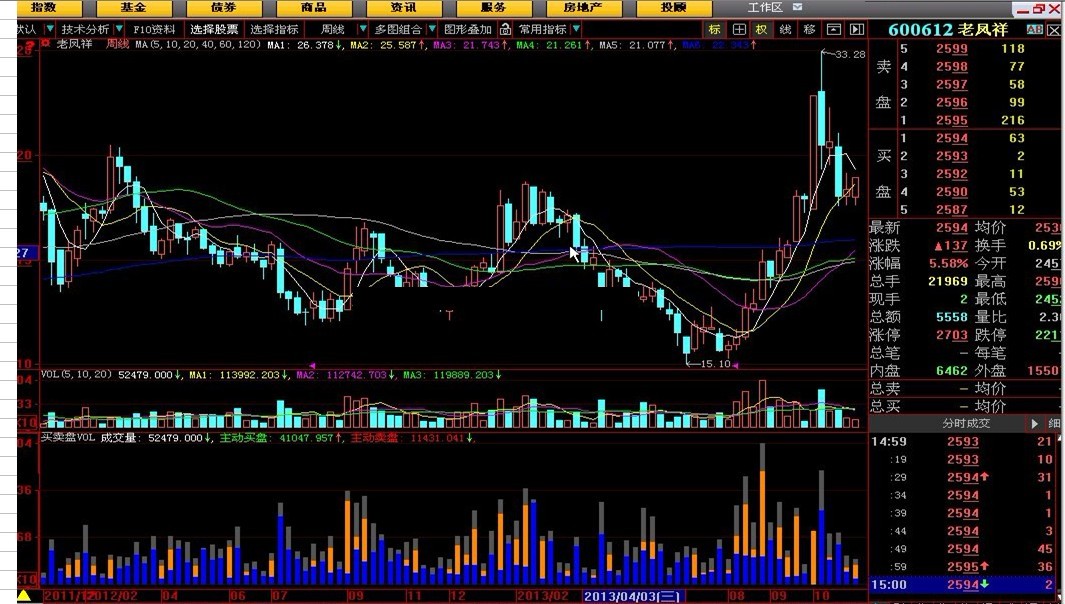This screenshot has height=604, width=1065.
Task: Switch to the 债券 bonds tab
Action: [x=224, y=7]
